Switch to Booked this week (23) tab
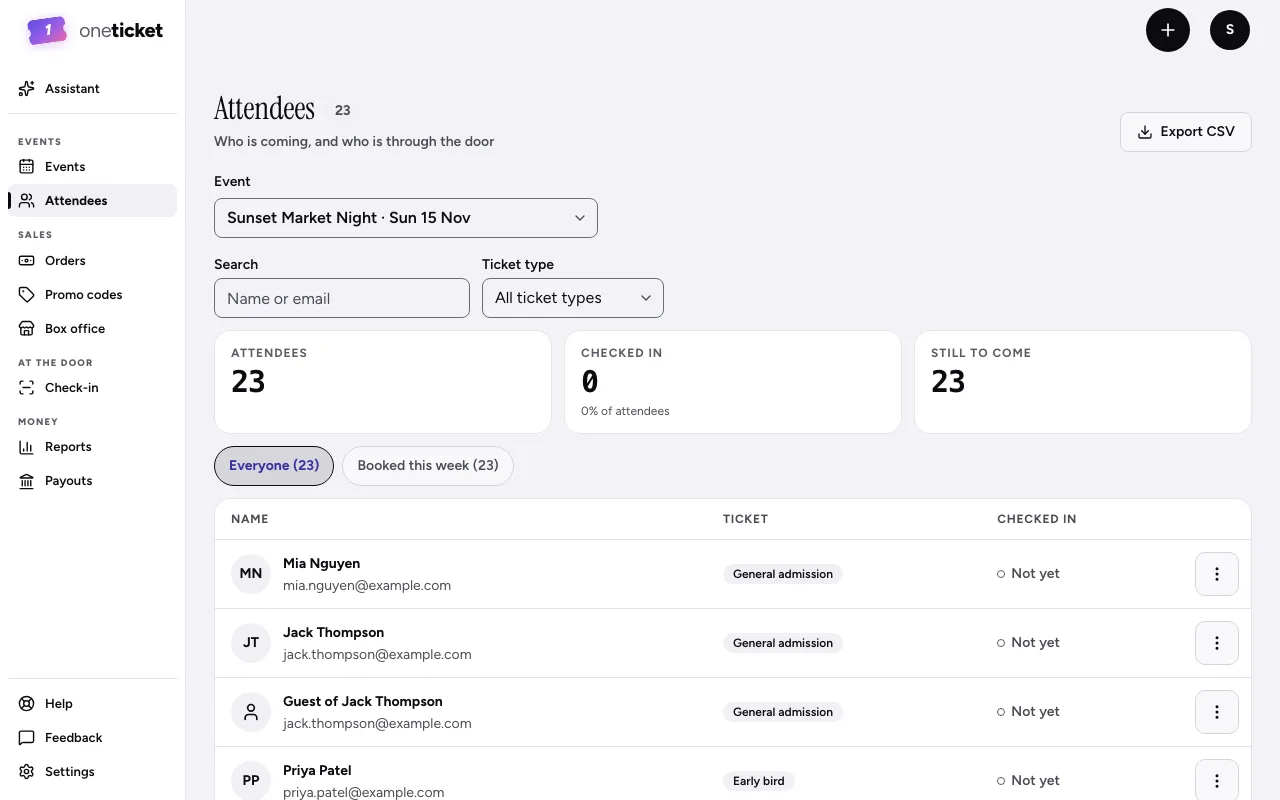The image size is (1280, 800). click(428, 466)
